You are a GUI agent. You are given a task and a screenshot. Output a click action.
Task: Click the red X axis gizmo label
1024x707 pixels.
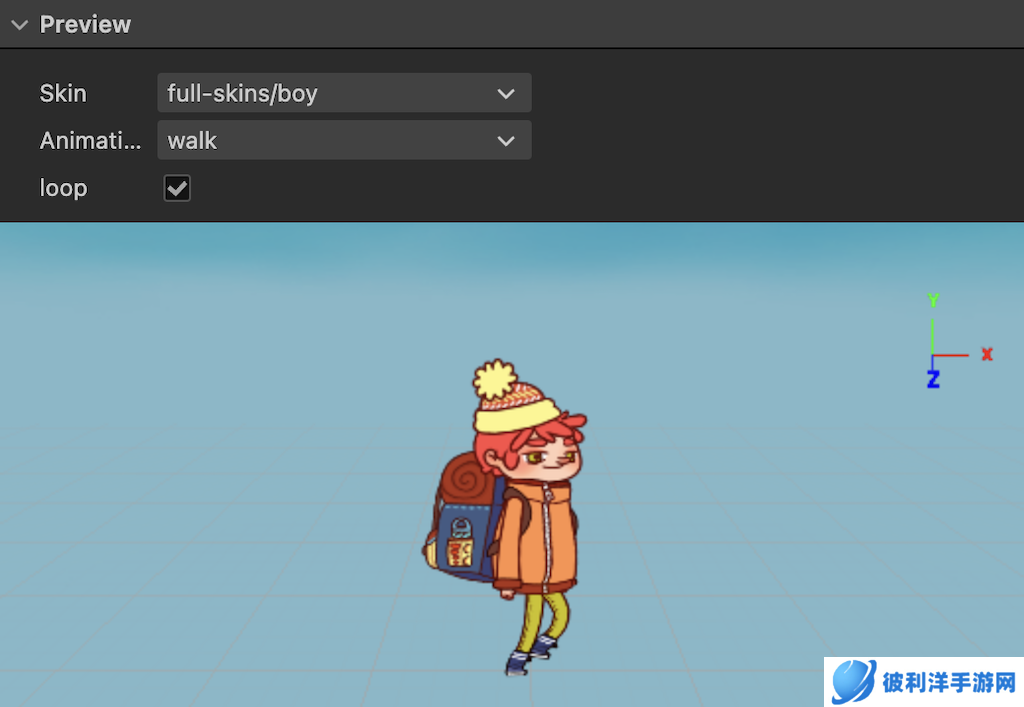987,354
